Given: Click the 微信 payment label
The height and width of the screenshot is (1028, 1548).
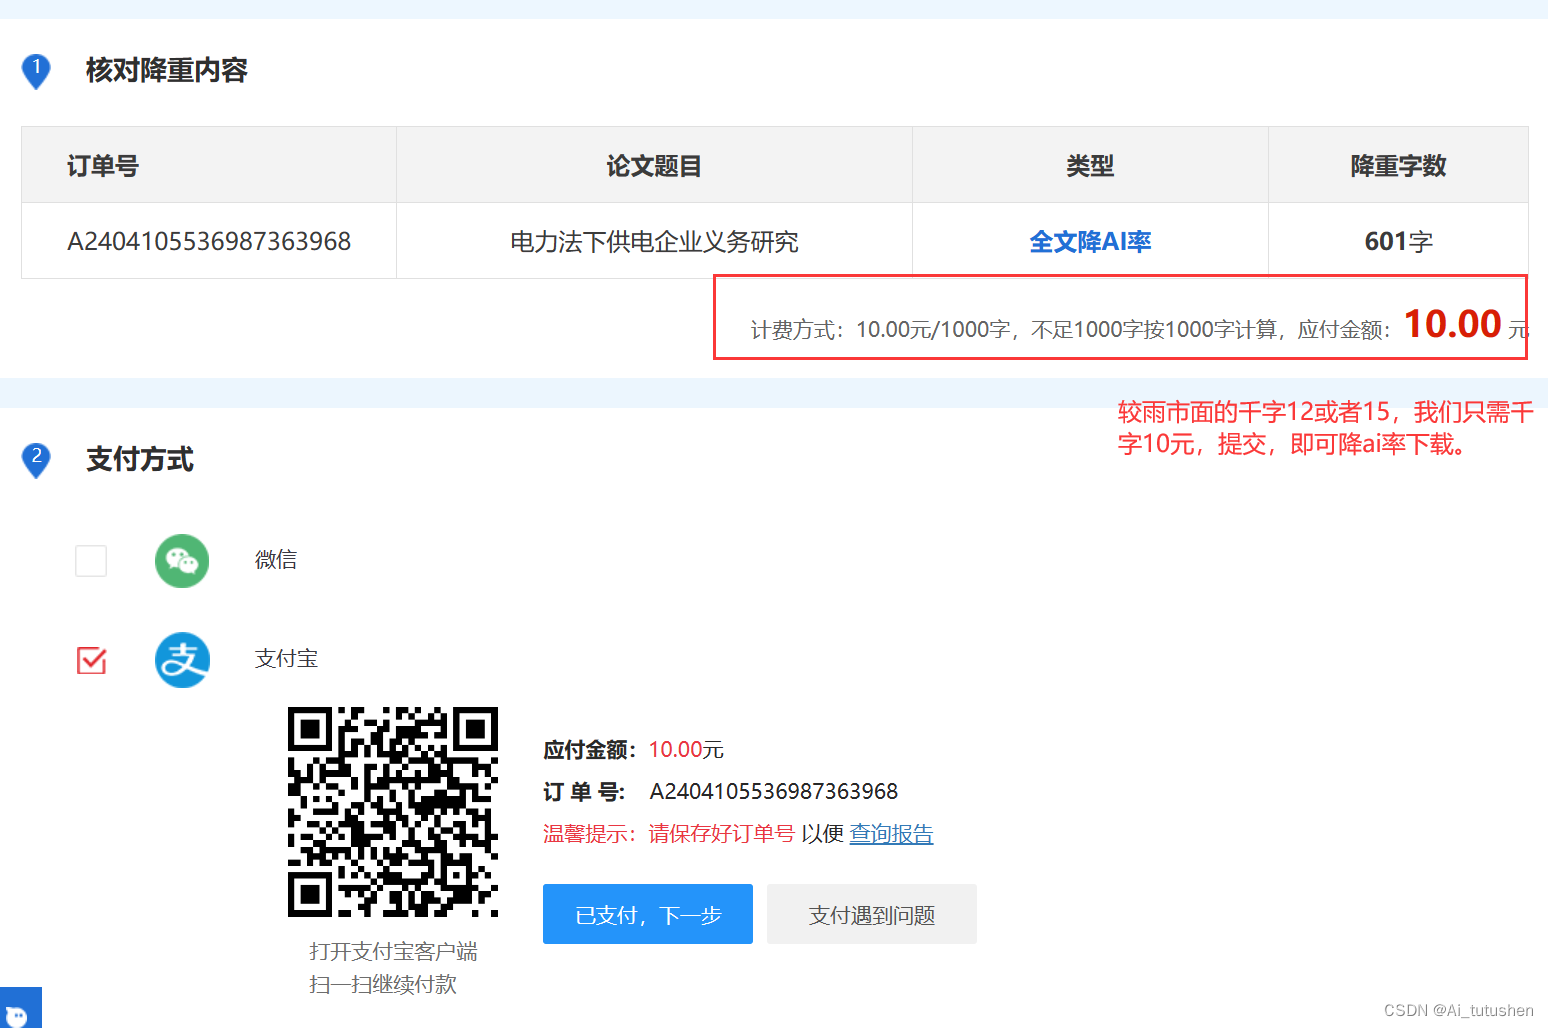Looking at the screenshot, I should (x=276, y=560).
